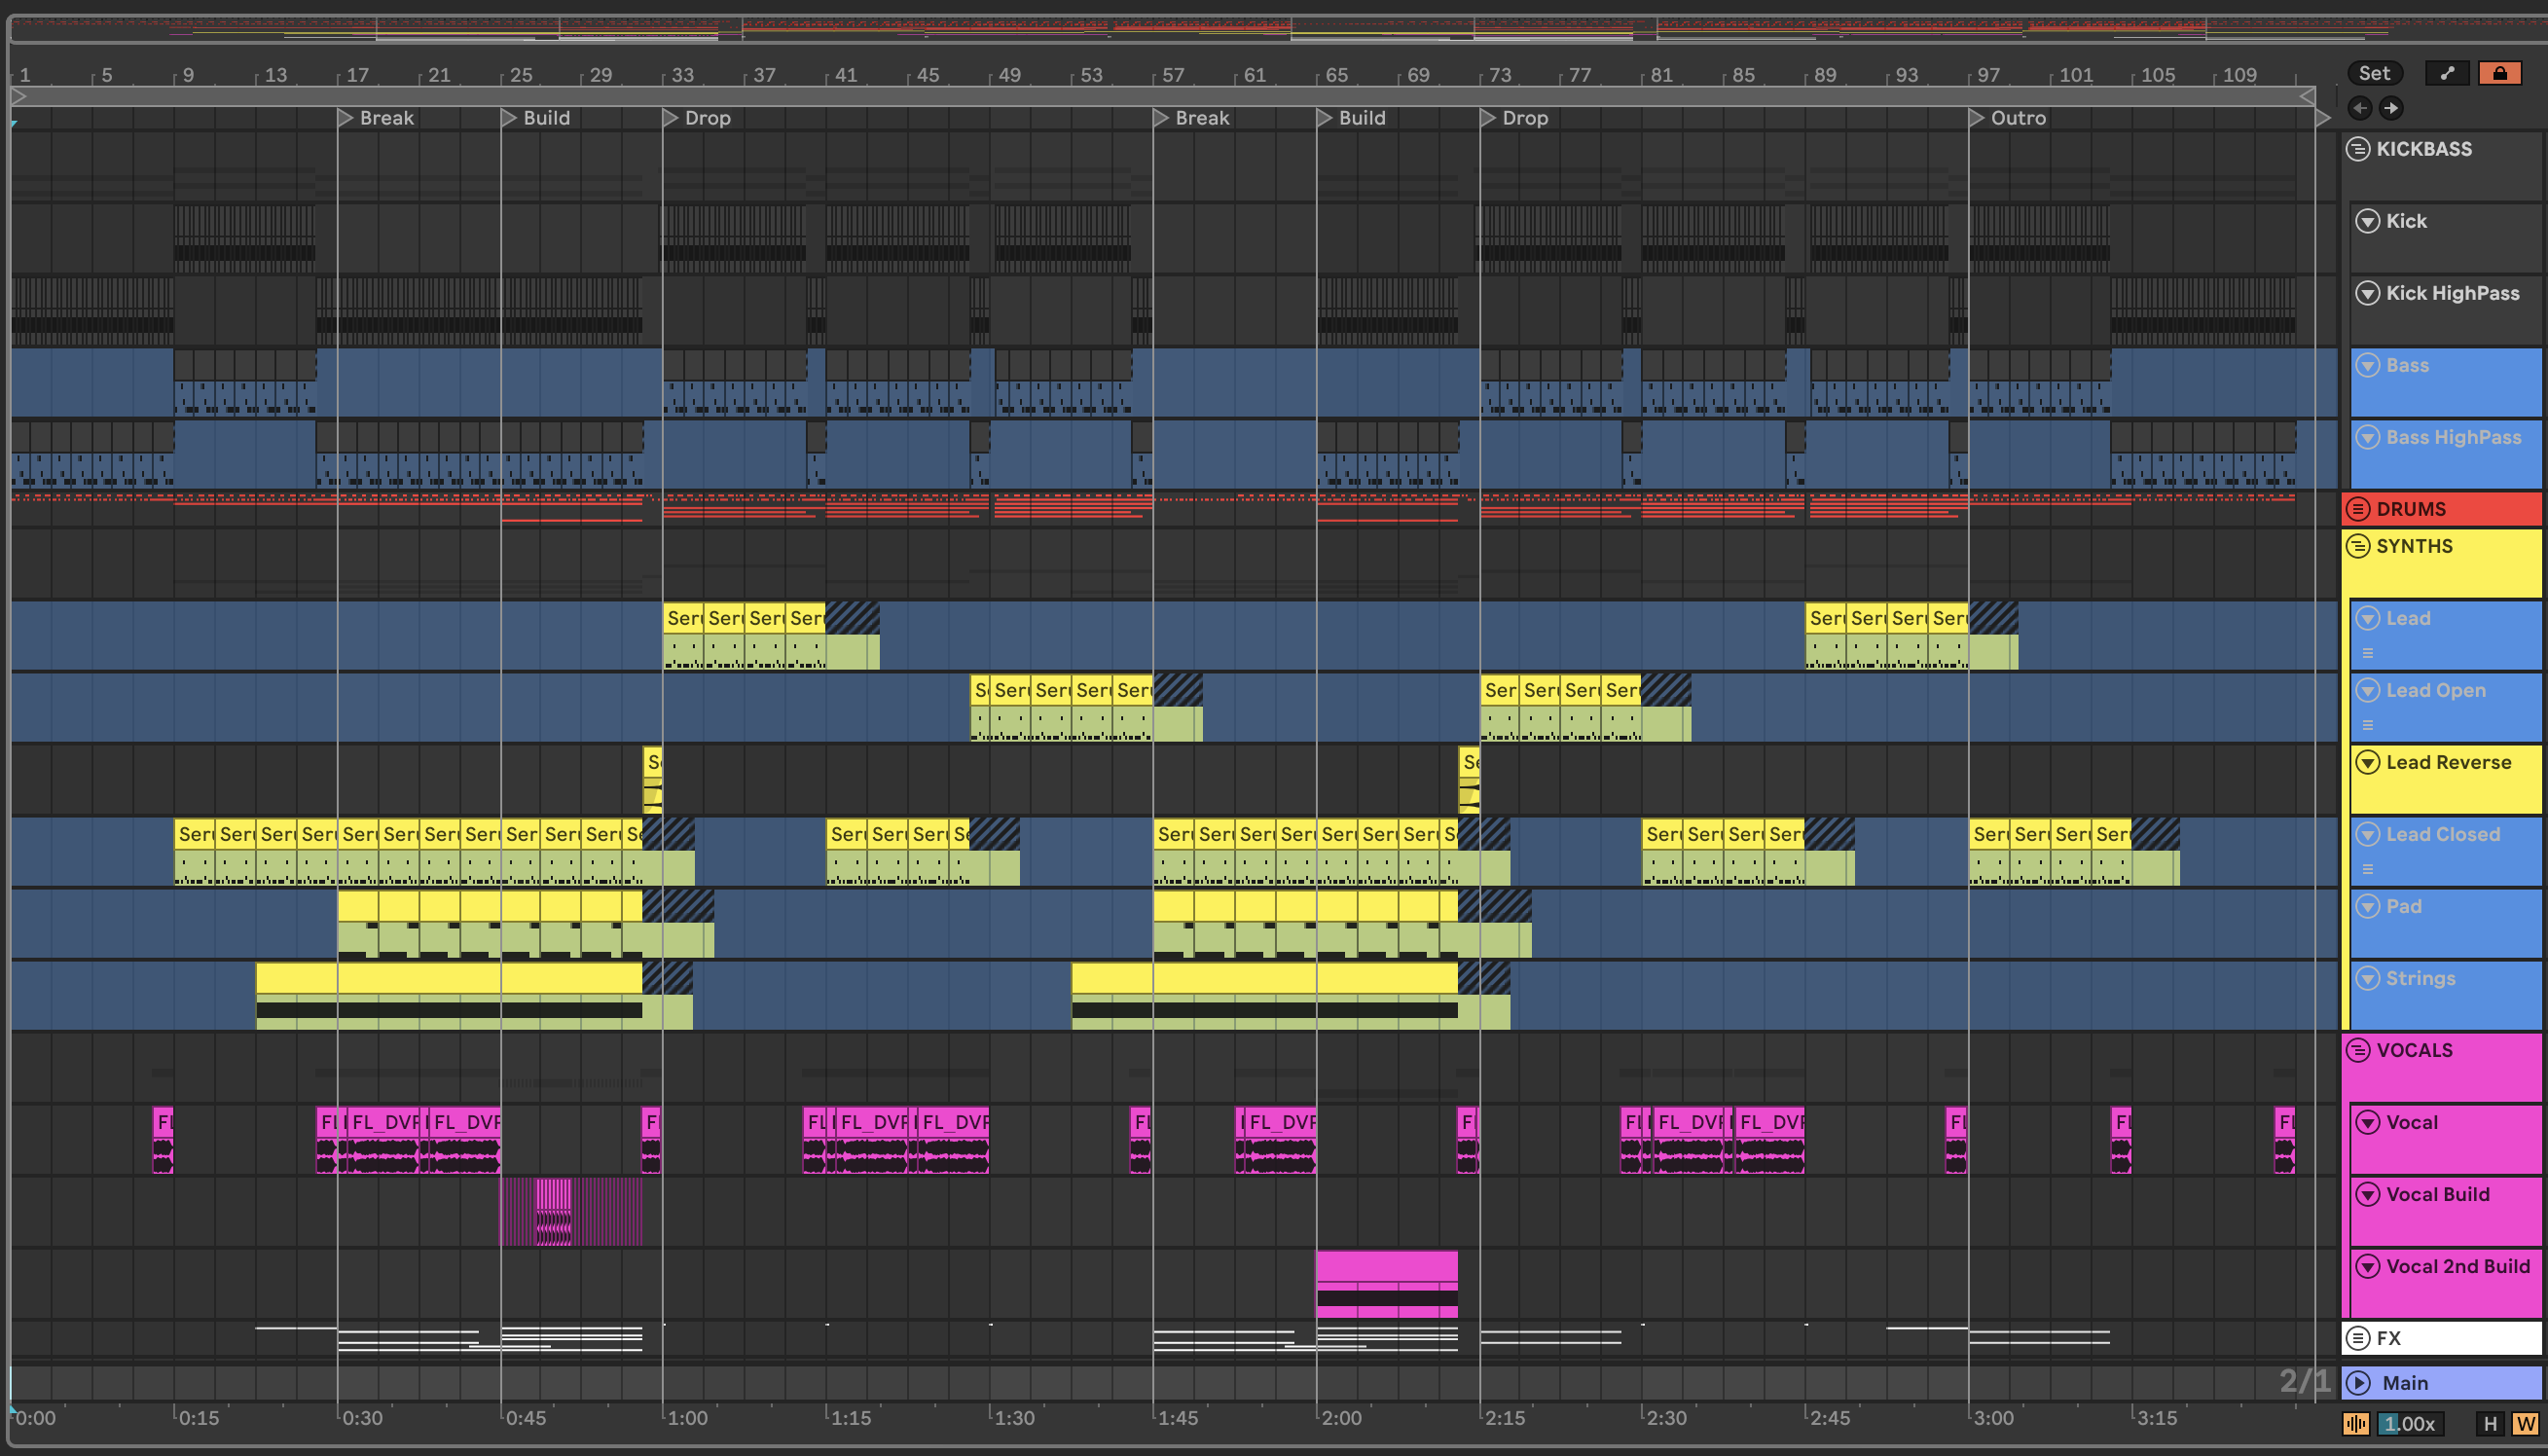This screenshot has height=1456, width=2548.
Task: Jump to the next locator arrow
Action: pyautogui.click(x=2391, y=108)
